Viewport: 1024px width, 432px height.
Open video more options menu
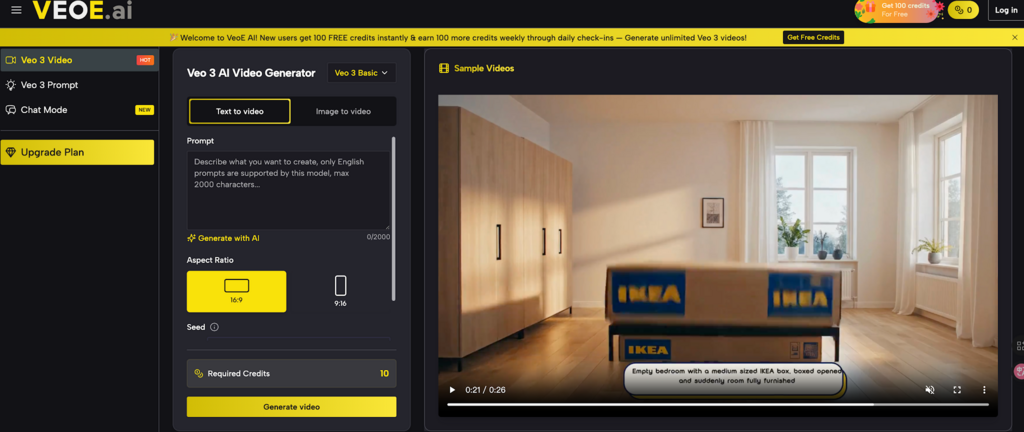[983, 389]
